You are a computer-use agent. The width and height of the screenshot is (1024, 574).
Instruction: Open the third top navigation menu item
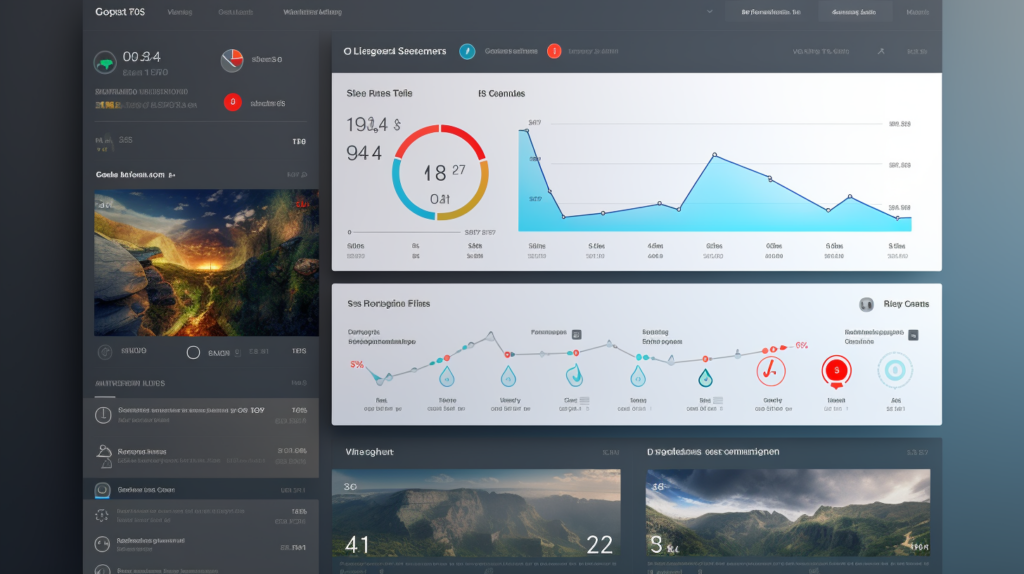click(312, 12)
